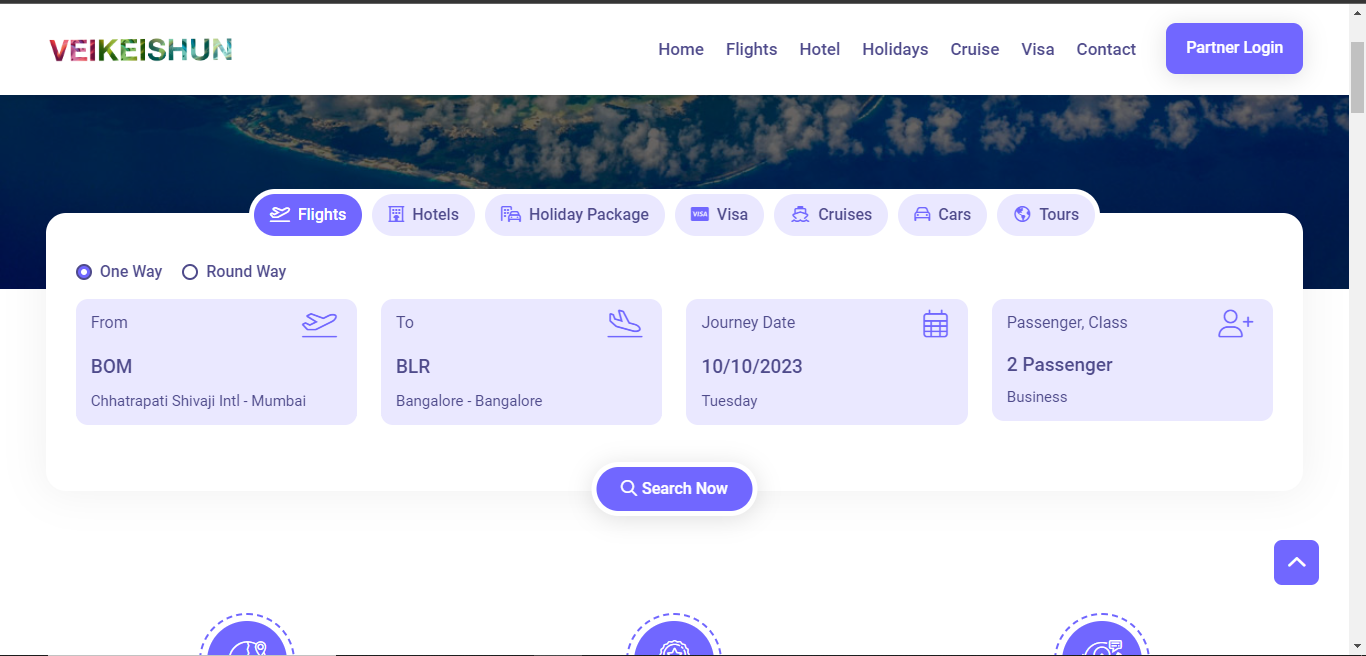This screenshot has width=1366, height=656.
Task: Select the Round Way radio button
Action: pos(190,272)
